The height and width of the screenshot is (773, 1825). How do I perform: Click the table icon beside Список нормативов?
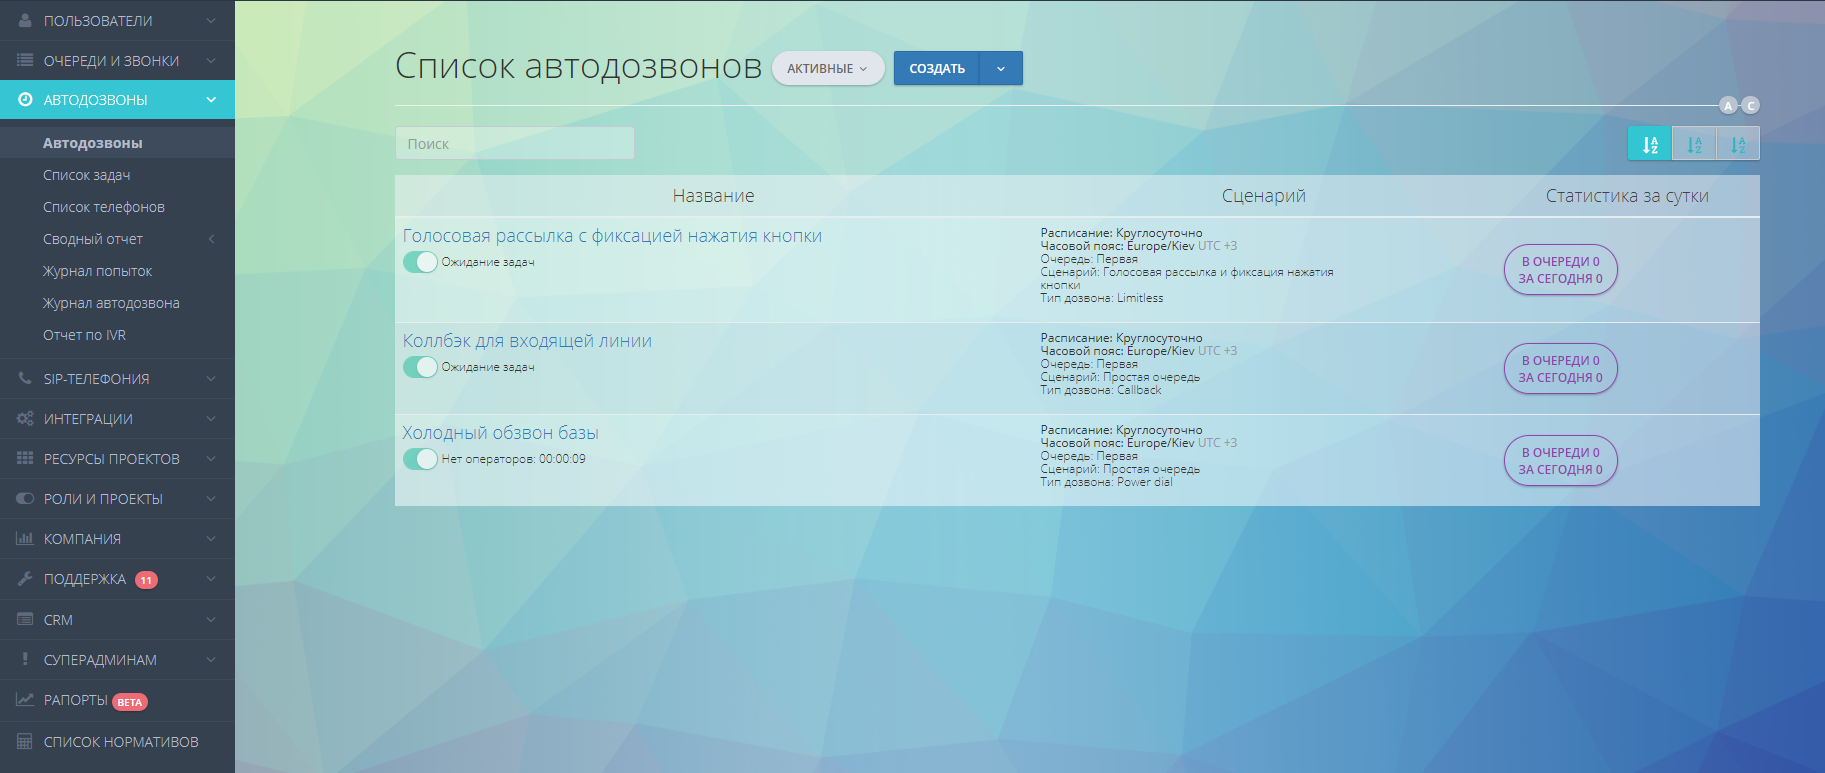coord(25,742)
